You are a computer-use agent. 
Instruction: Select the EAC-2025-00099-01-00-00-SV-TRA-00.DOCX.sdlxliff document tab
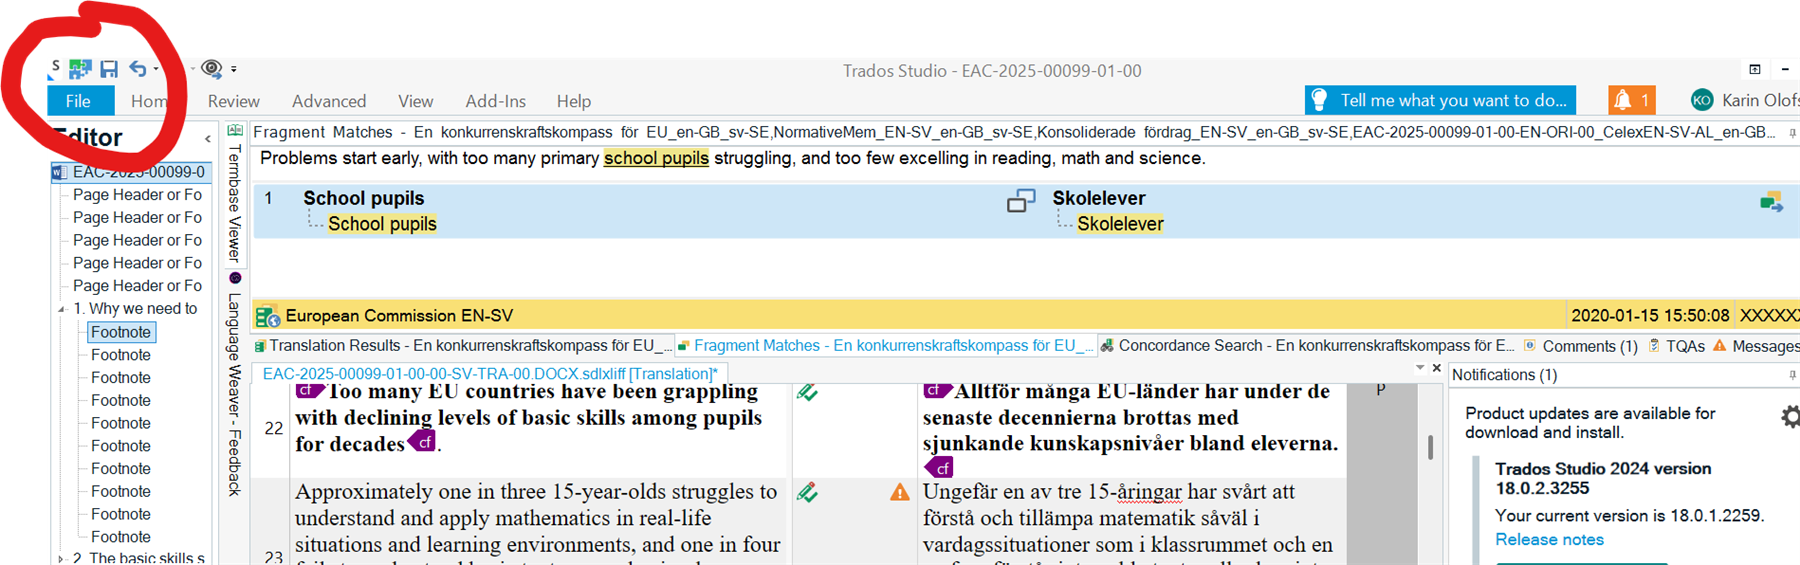click(490, 374)
